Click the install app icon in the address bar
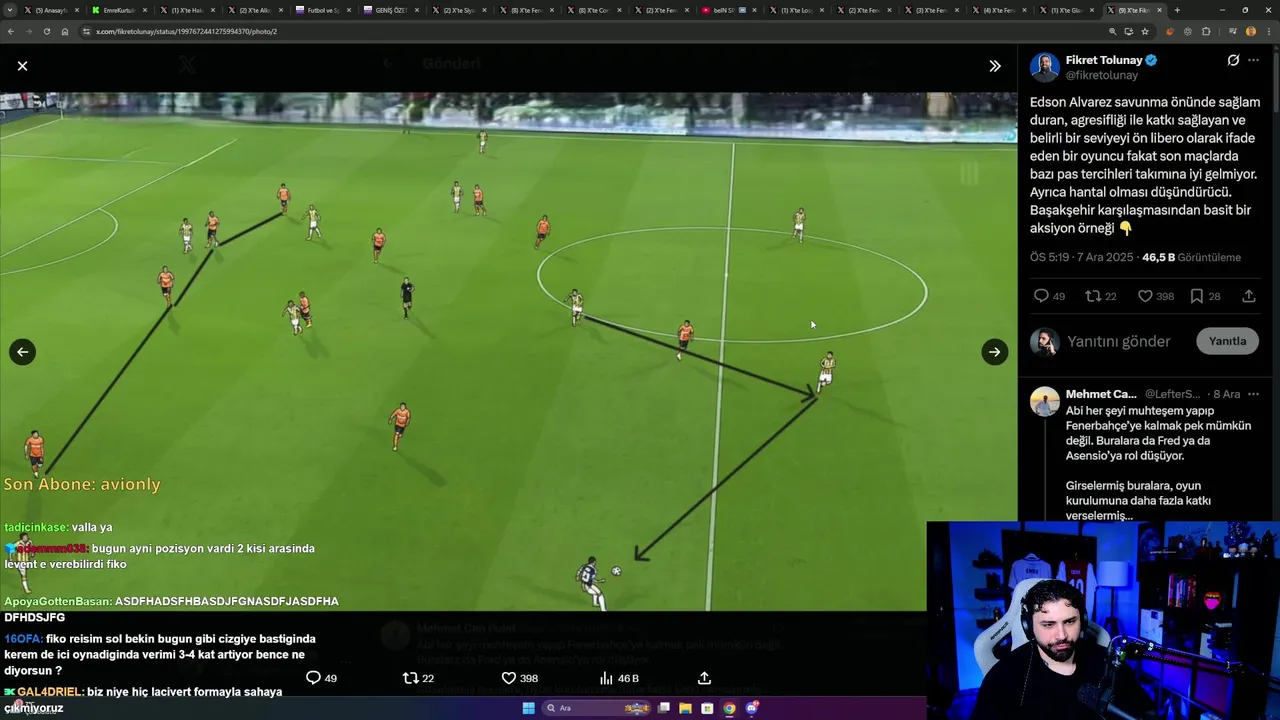 (1129, 31)
